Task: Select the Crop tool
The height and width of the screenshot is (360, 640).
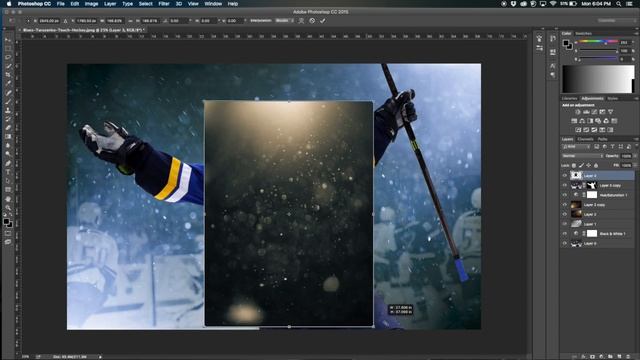Action: click(x=8, y=75)
